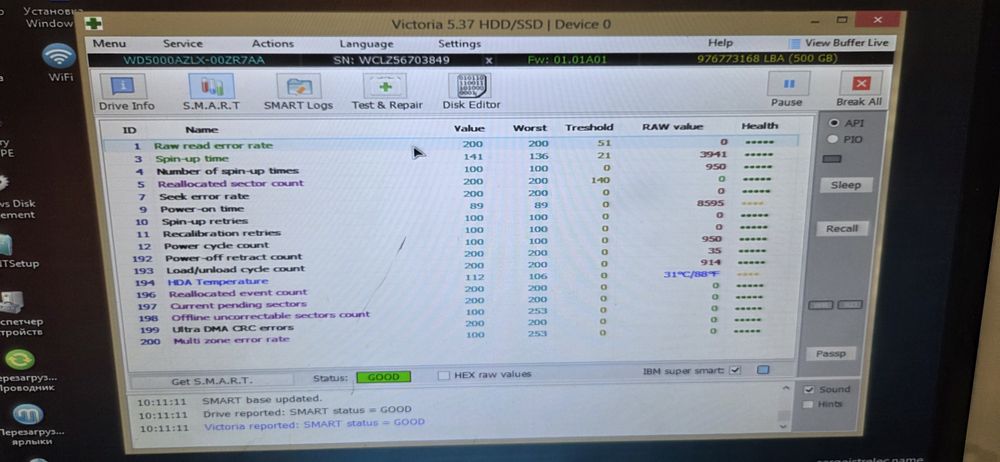
Task: Click the Break All icon
Action: coord(859,89)
